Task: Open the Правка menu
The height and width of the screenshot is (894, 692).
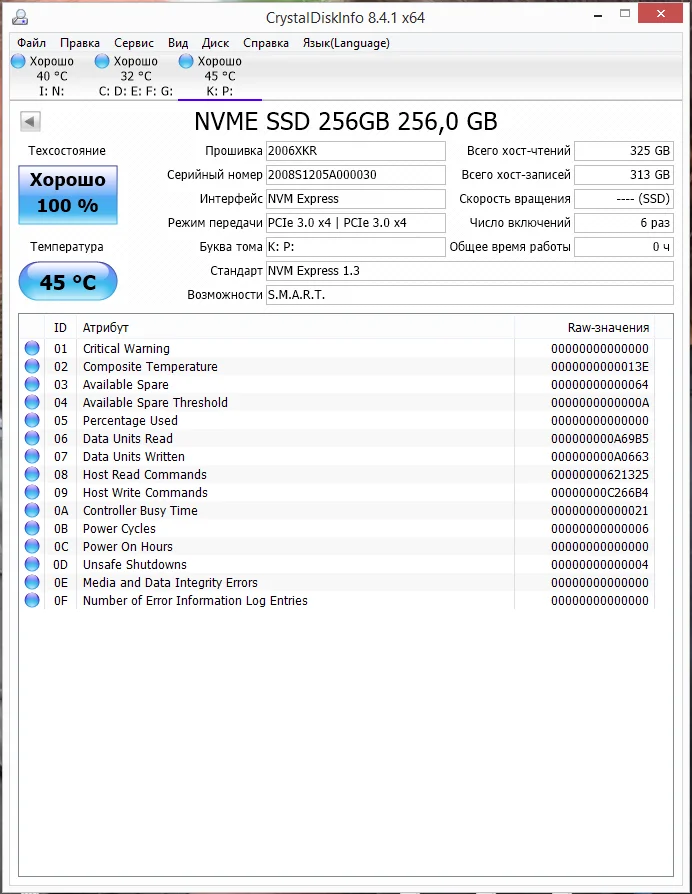Action: pyautogui.click(x=80, y=43)
